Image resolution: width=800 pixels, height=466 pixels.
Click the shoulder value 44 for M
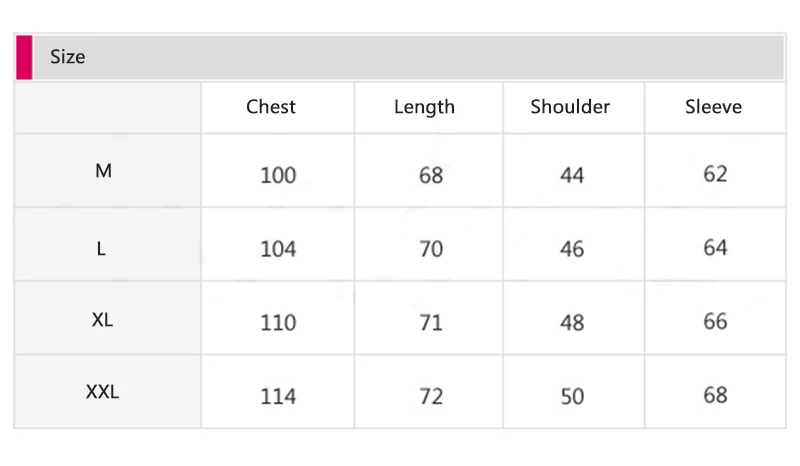click(572, 175)
